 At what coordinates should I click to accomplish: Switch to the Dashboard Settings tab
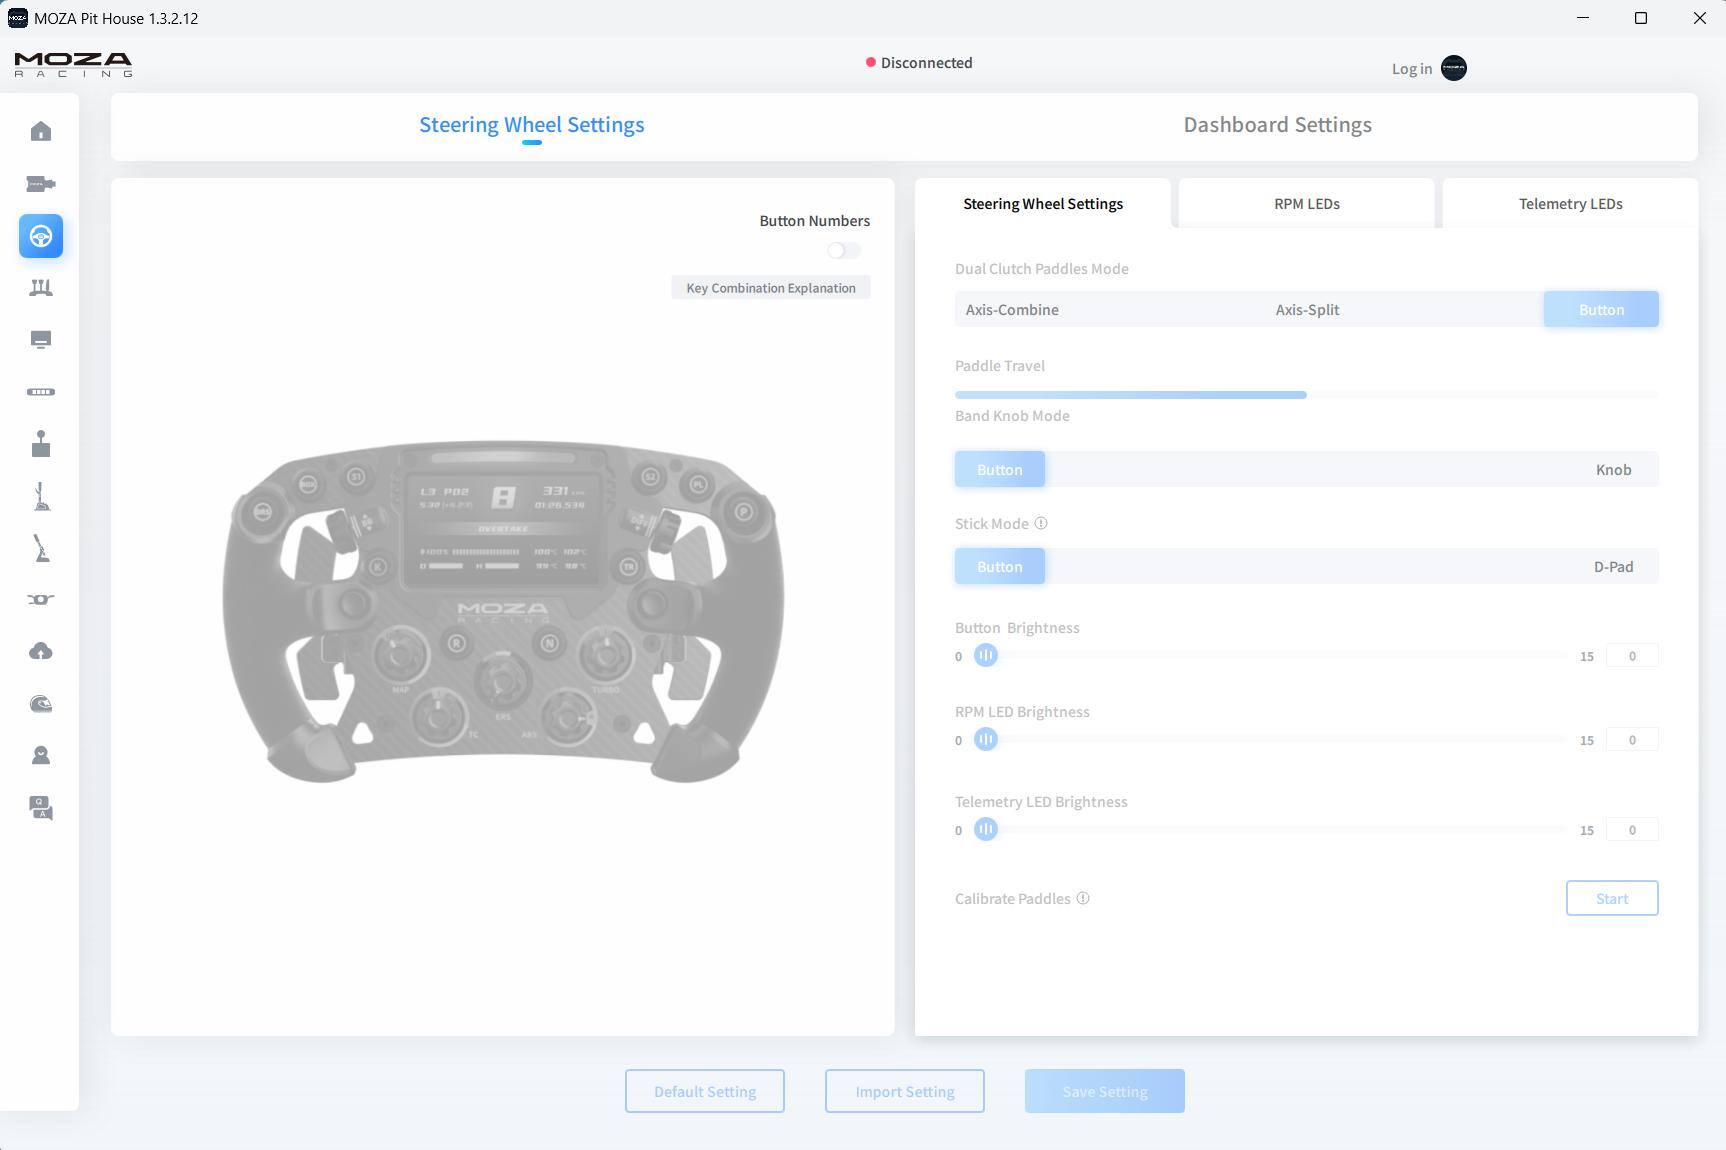pyautogui.click(x=1277, y=125)
